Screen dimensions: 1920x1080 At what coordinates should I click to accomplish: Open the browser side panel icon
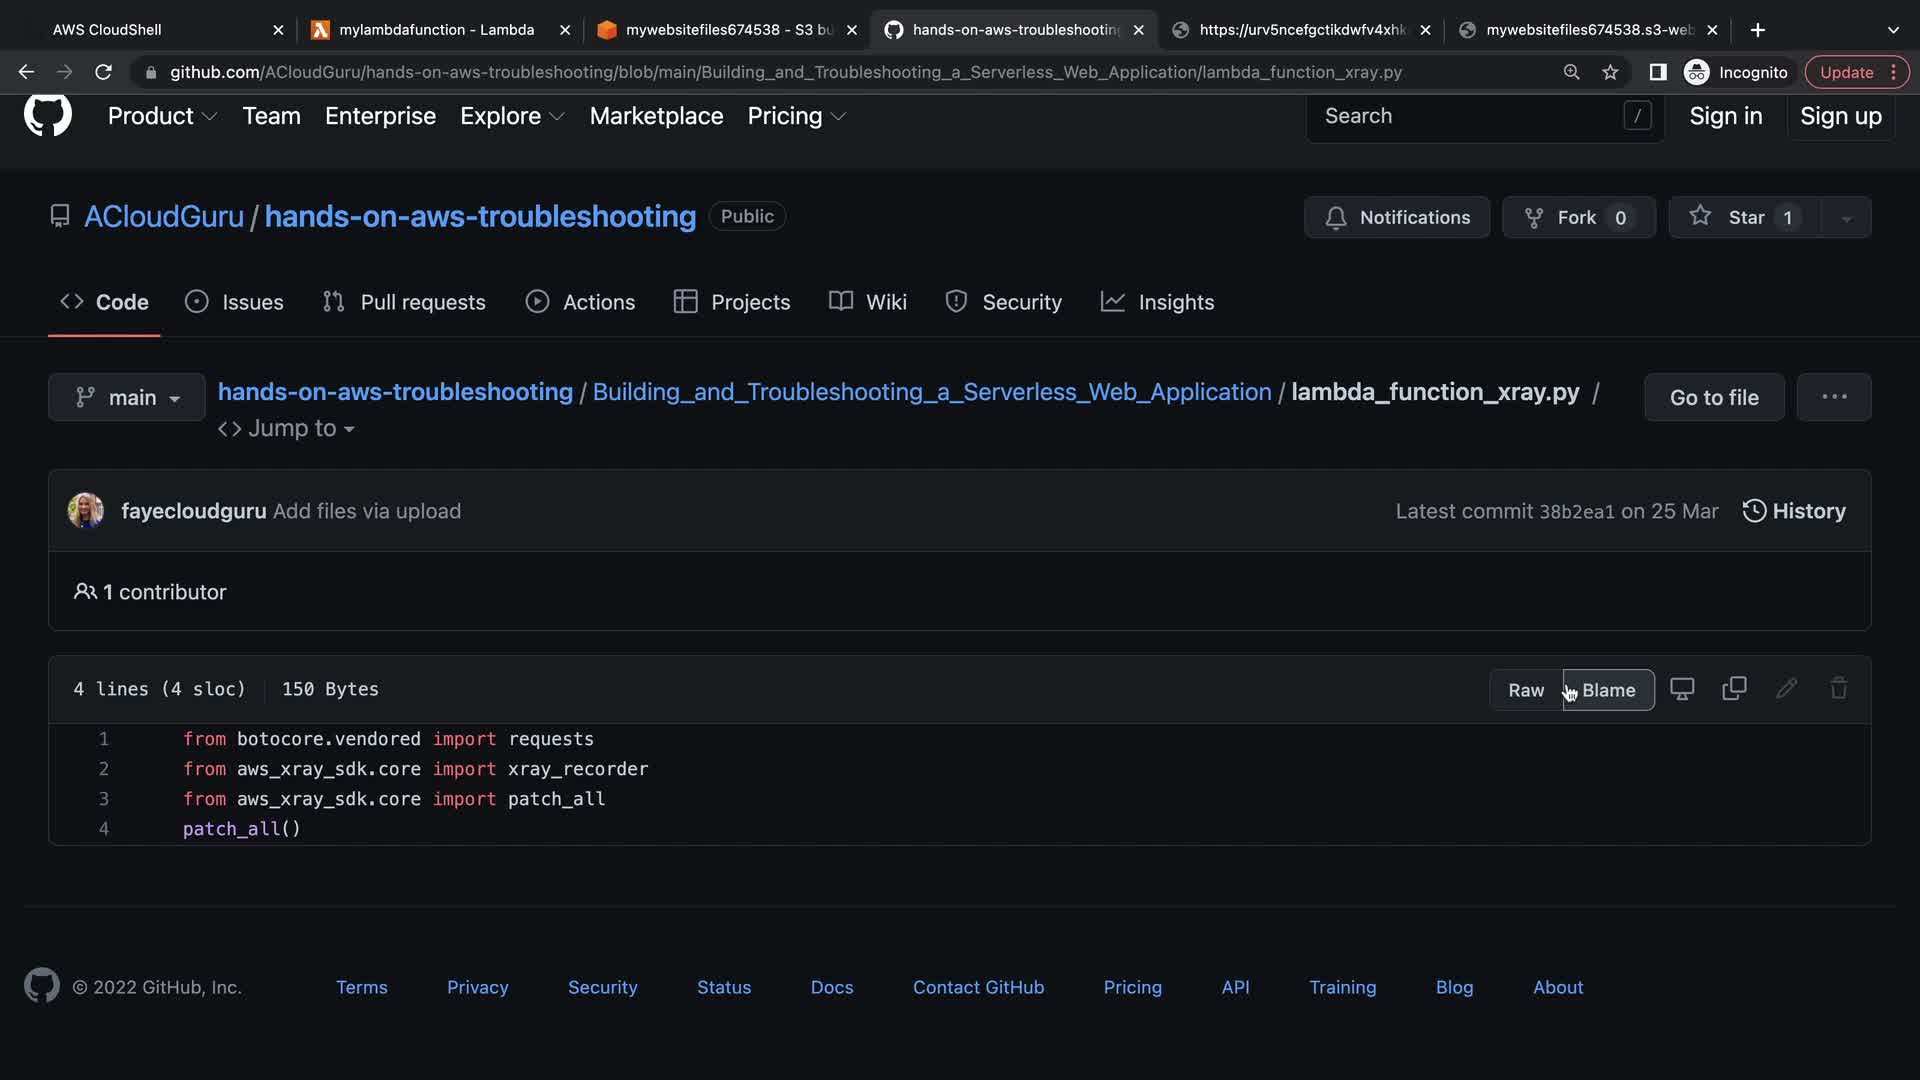click(1657, 72)
